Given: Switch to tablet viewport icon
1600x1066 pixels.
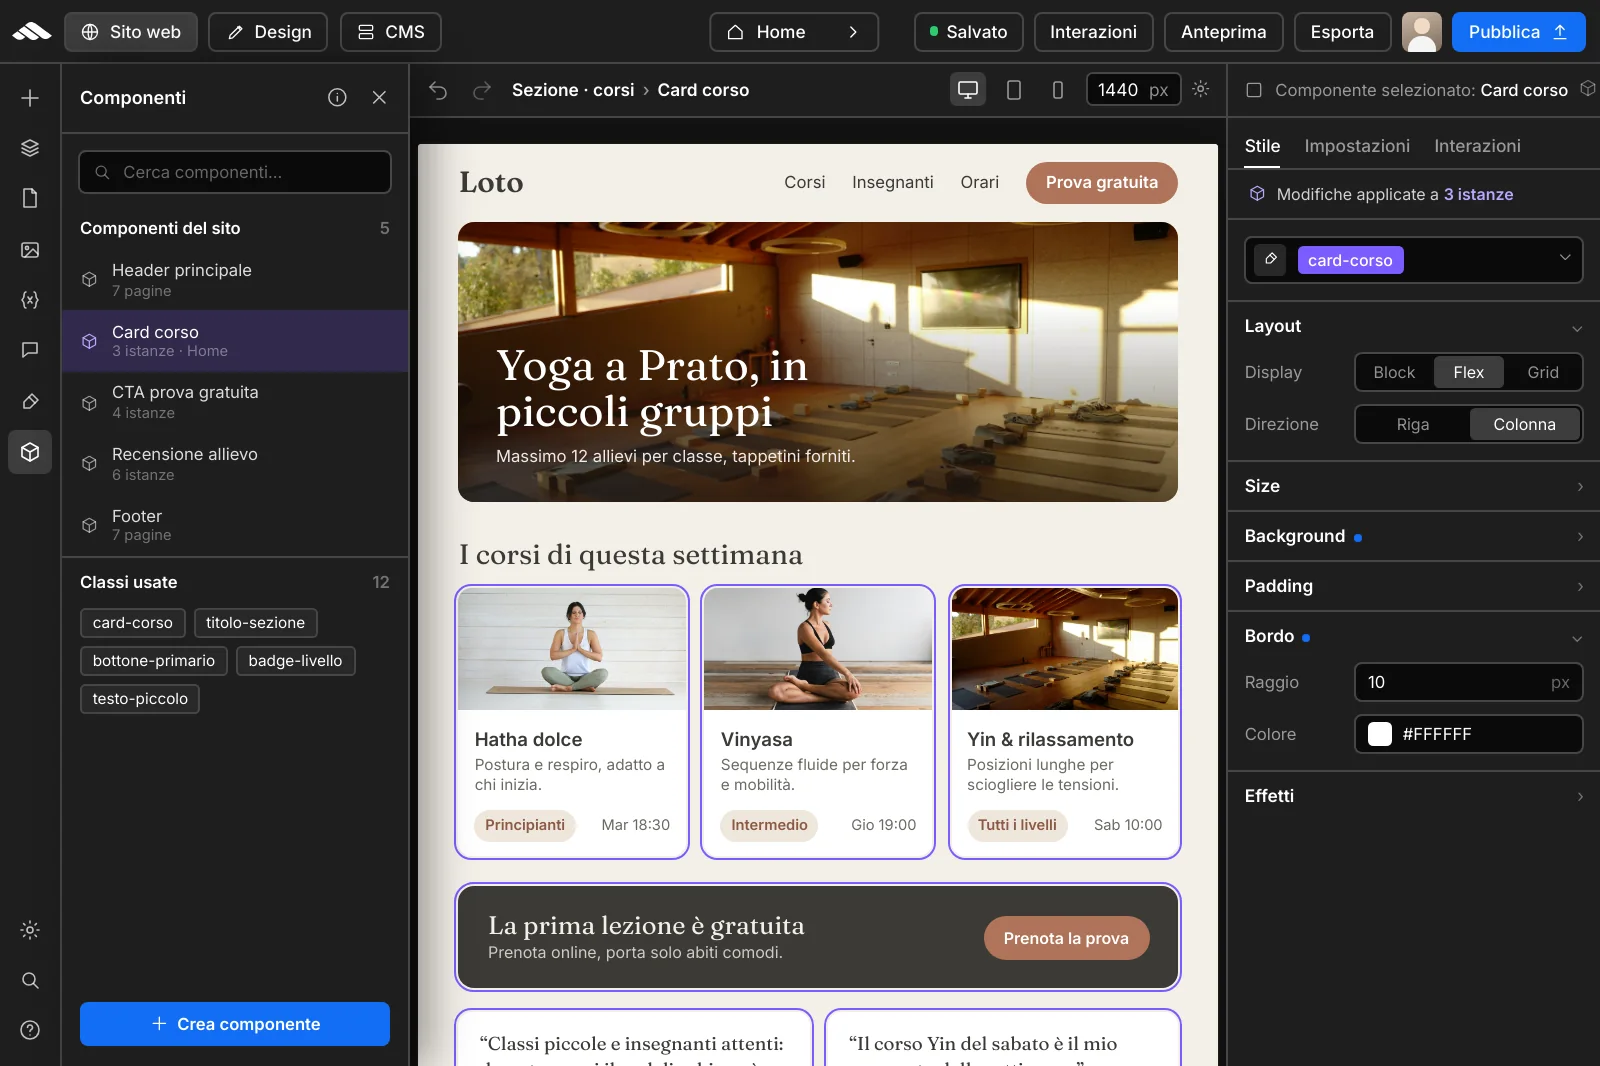Looking at the screenshot, I should click(1013, 90).
